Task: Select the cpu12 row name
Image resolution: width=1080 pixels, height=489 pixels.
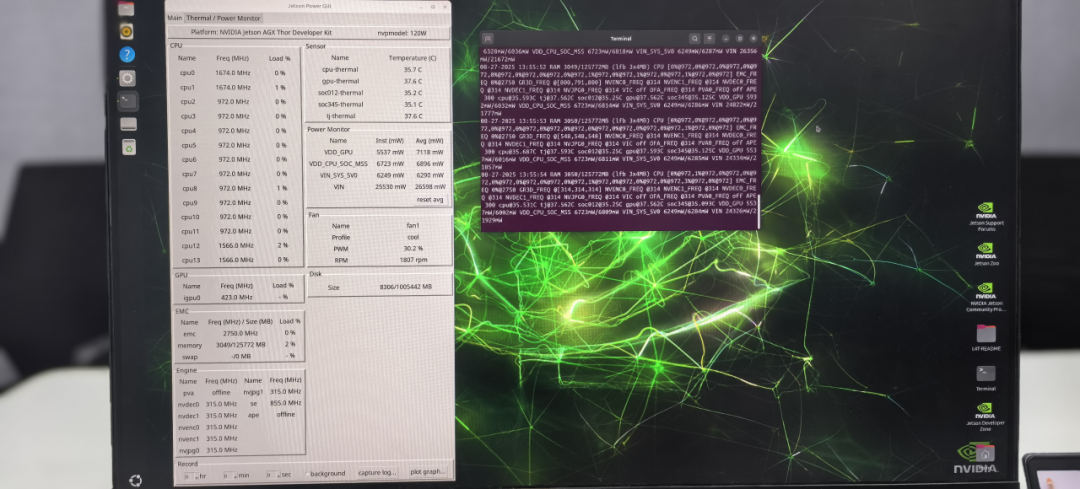Action: [x=191, y=246]
